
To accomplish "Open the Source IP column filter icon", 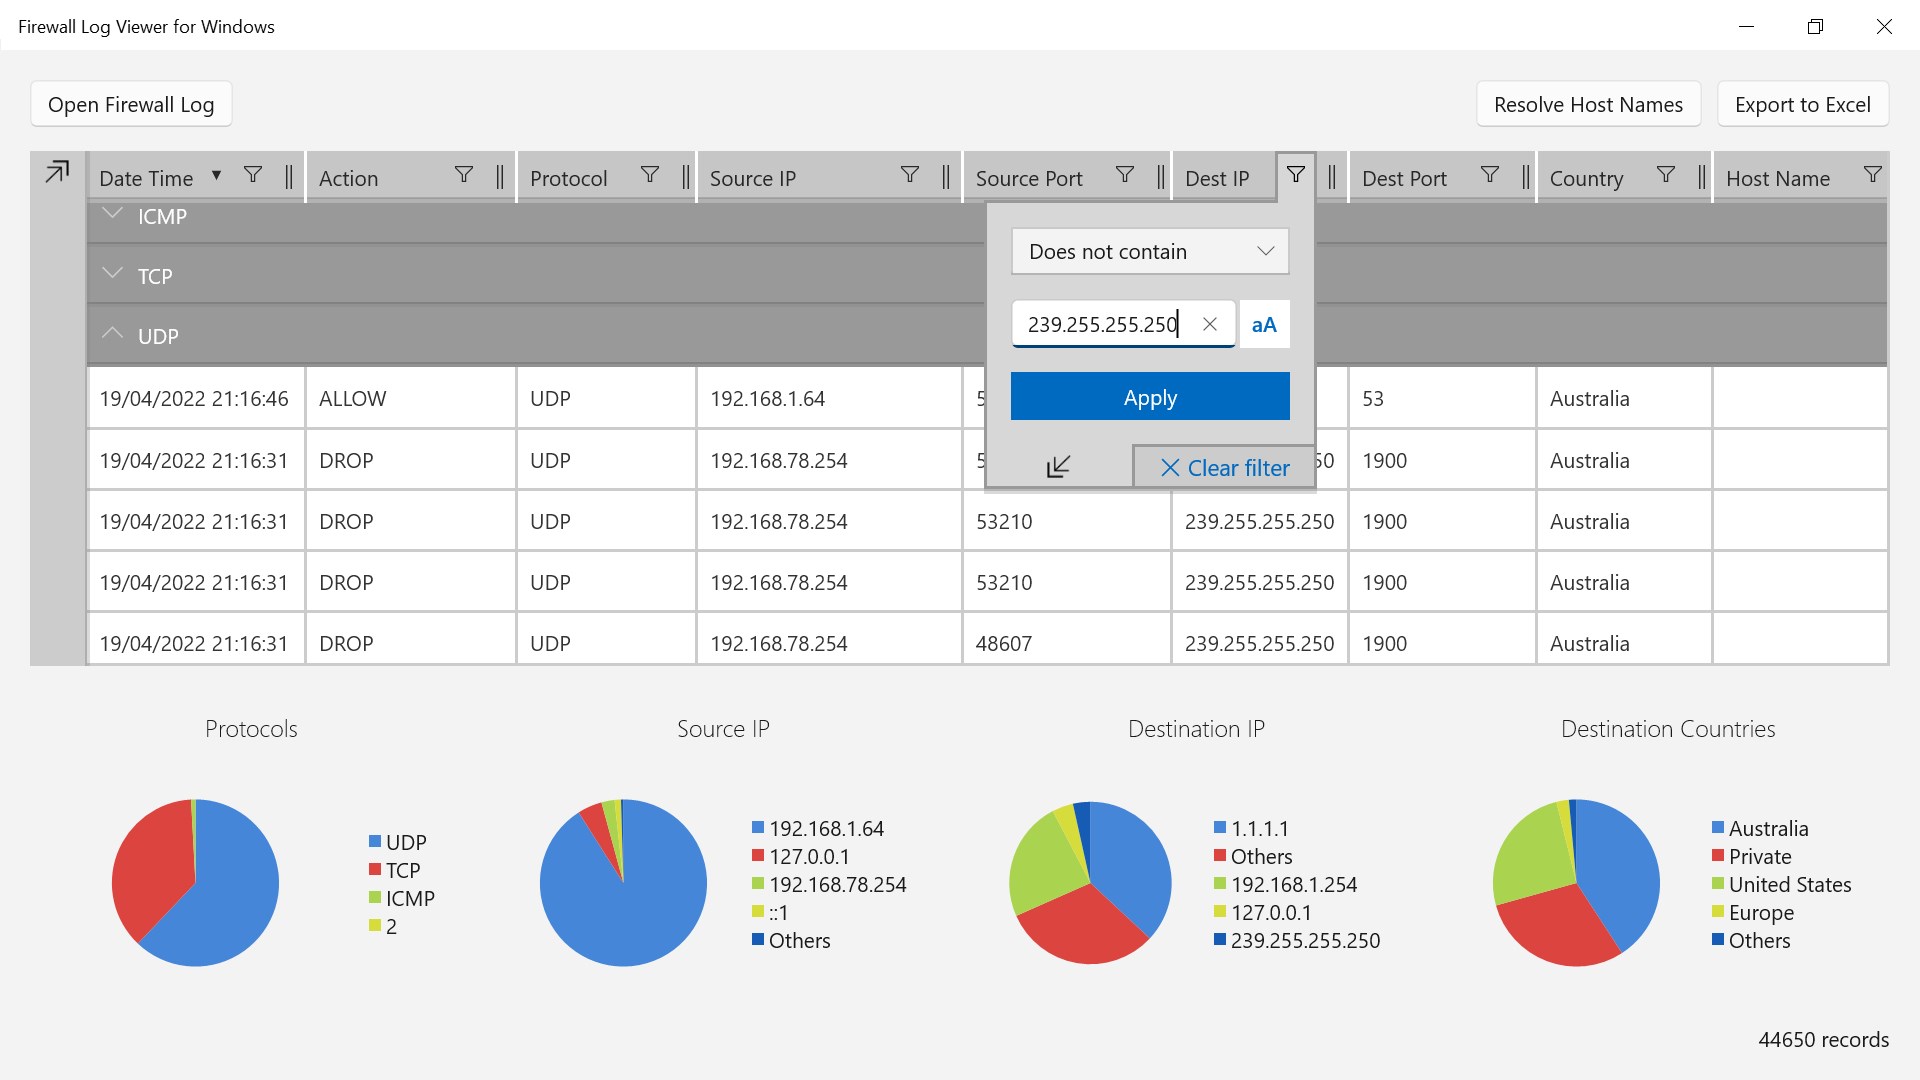I will [909, 175].
